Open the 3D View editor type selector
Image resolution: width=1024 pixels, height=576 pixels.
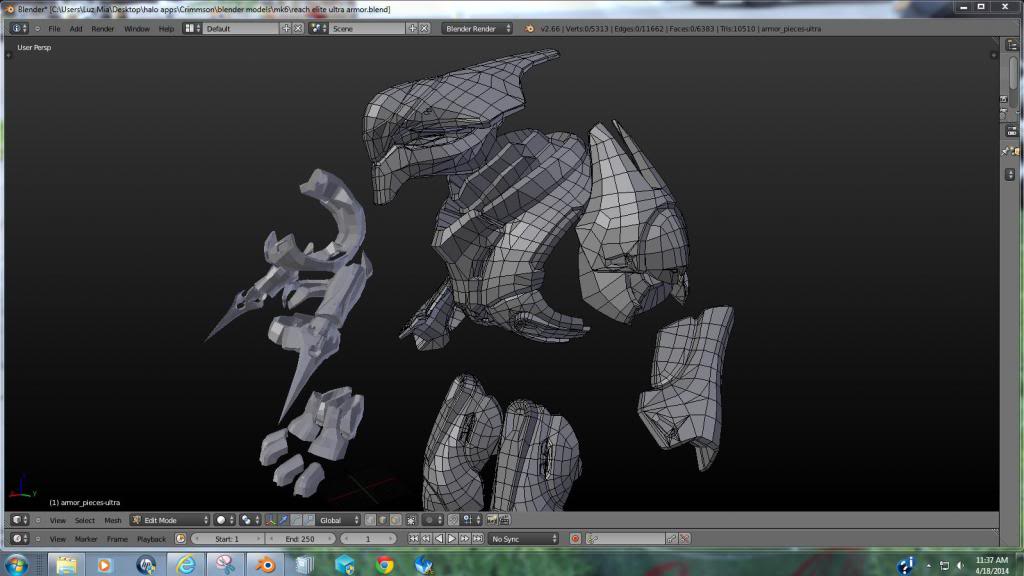click(x=20, y=520)
